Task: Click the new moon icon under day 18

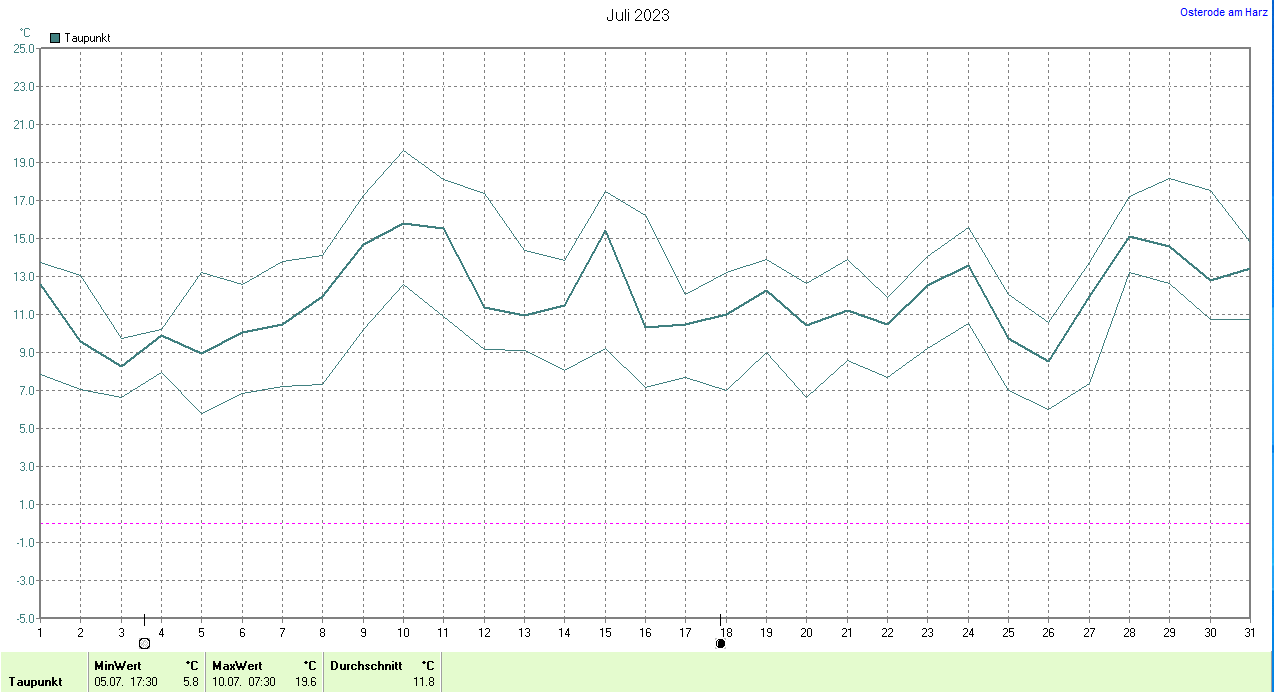Action: [720, 643]
